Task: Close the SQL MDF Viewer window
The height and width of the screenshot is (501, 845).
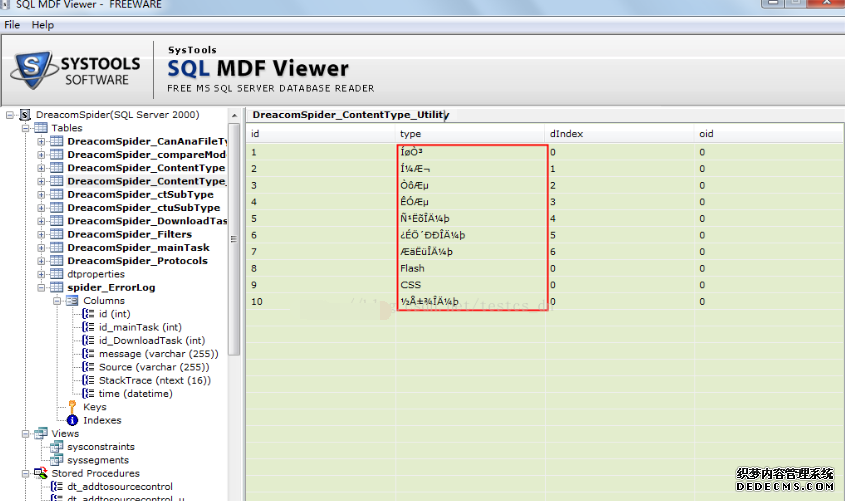Action: point(826,3)
